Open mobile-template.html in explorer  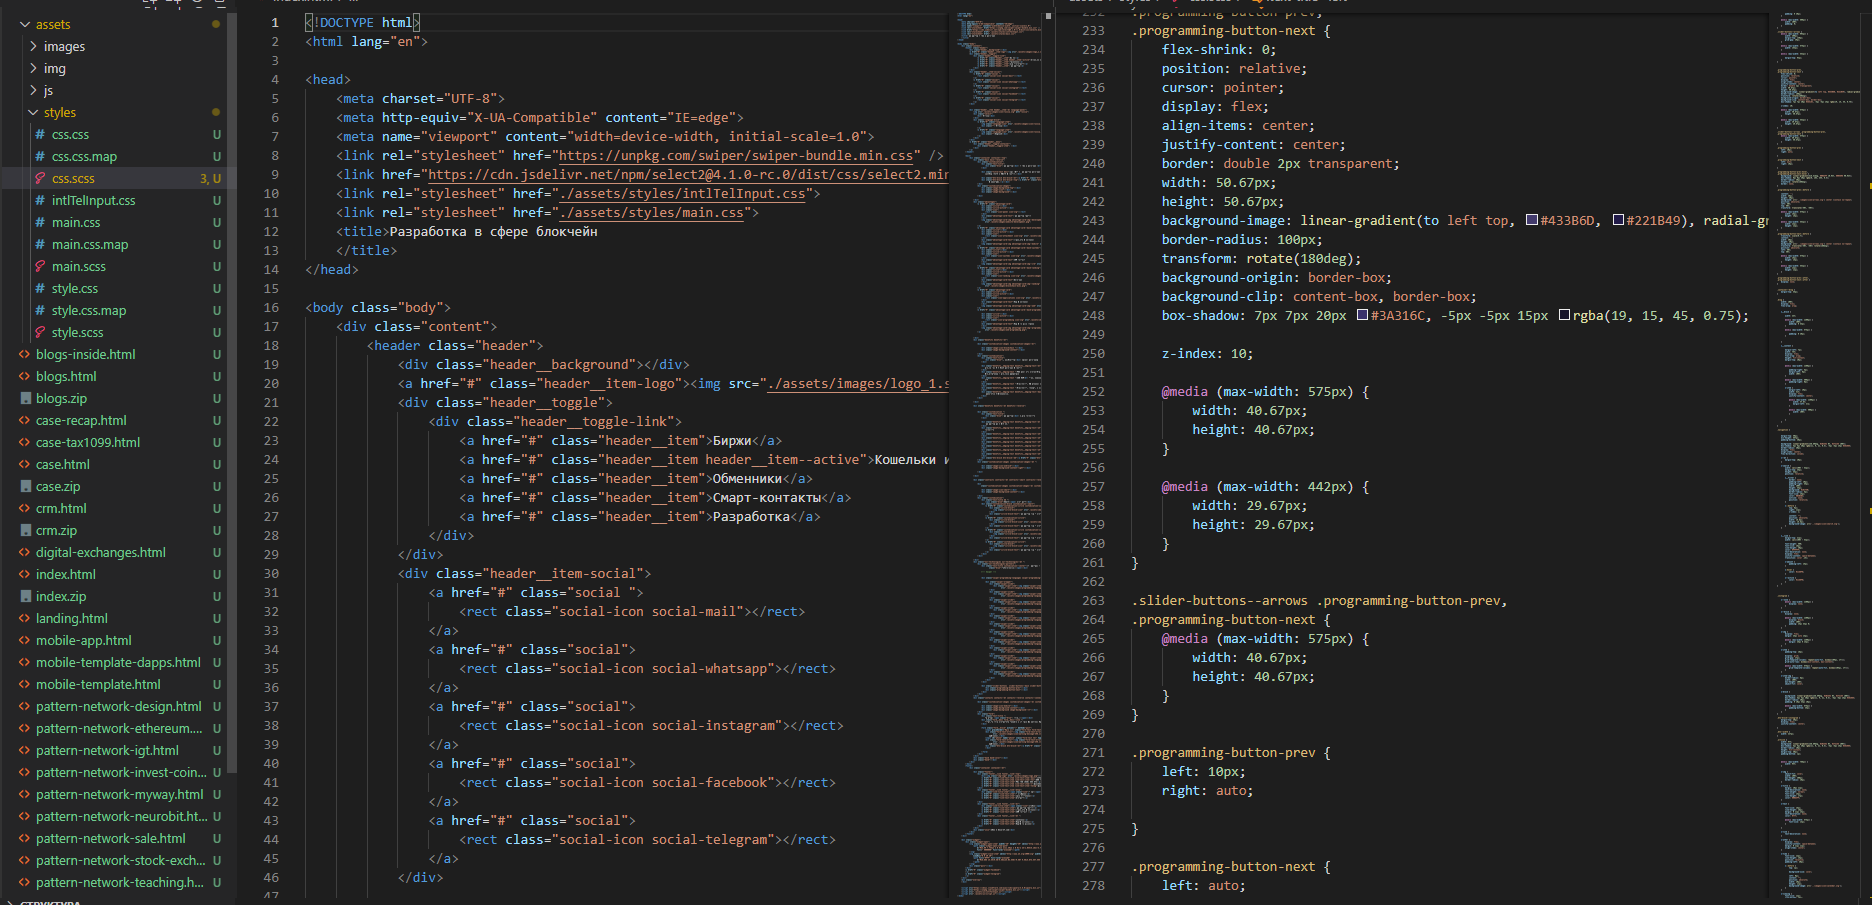(98, 684)
